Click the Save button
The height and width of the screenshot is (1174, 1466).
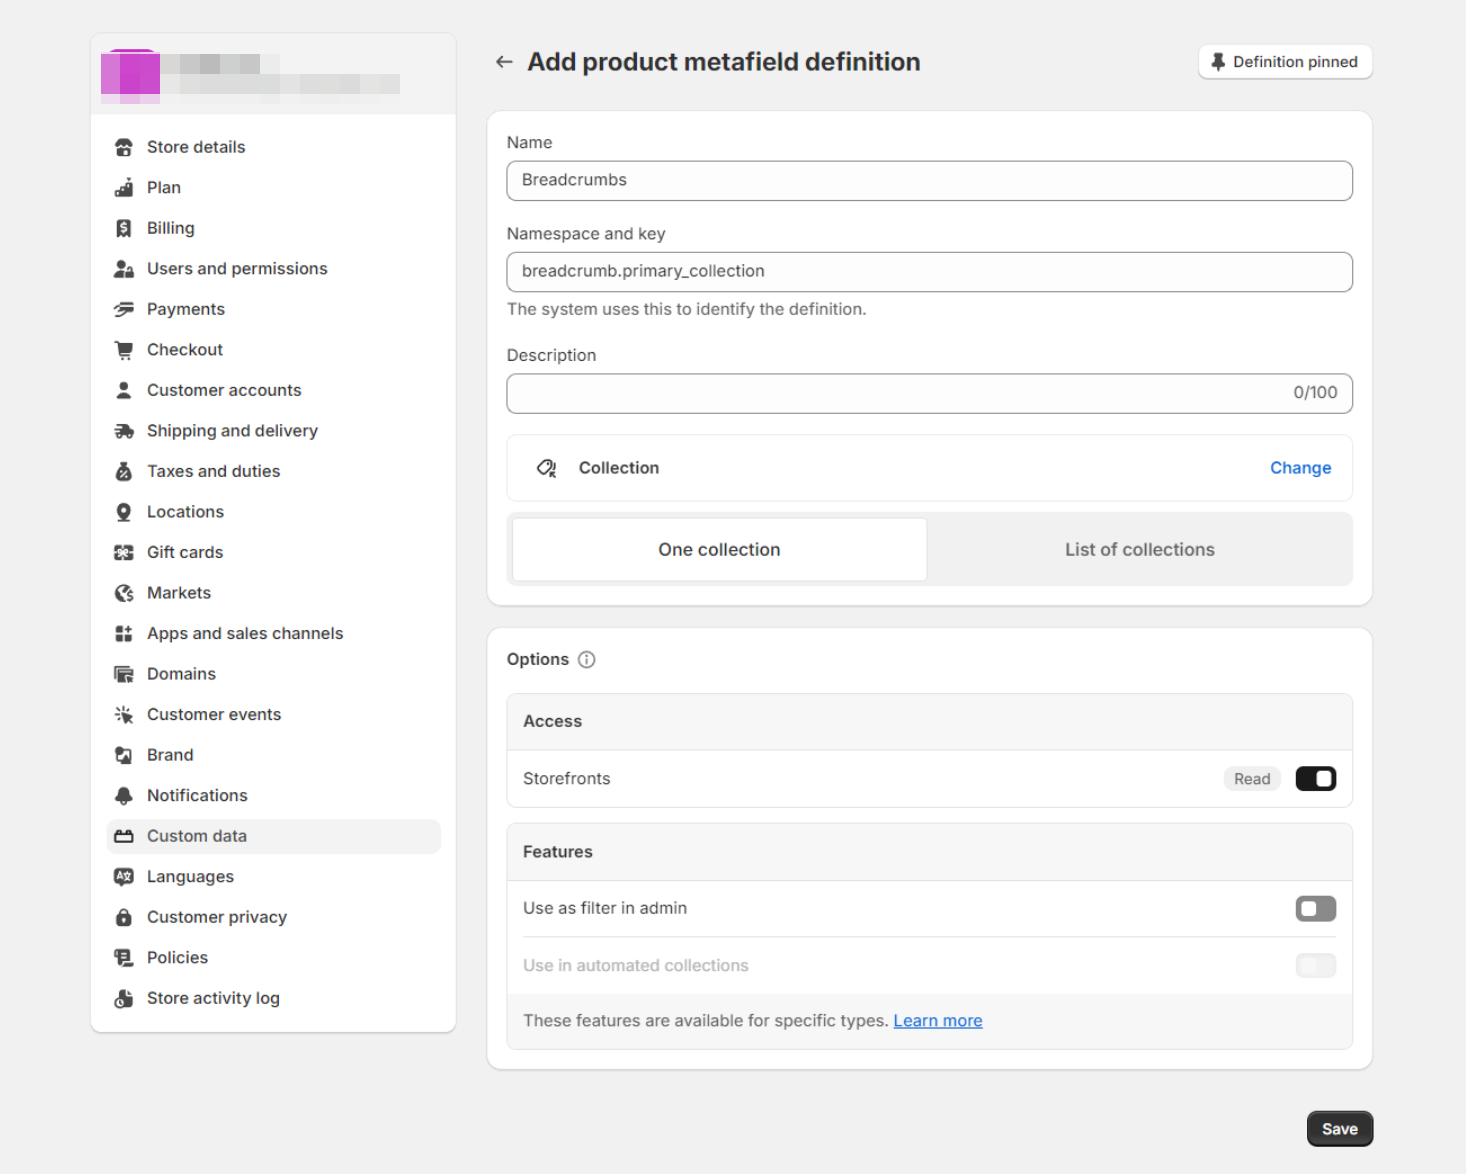[1340, 1129]
